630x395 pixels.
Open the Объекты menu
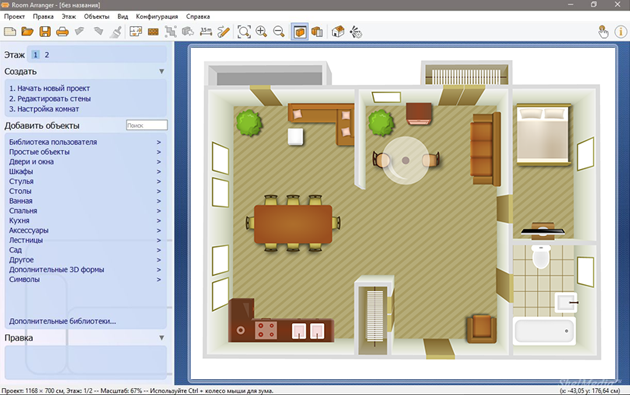coord(96,16)
